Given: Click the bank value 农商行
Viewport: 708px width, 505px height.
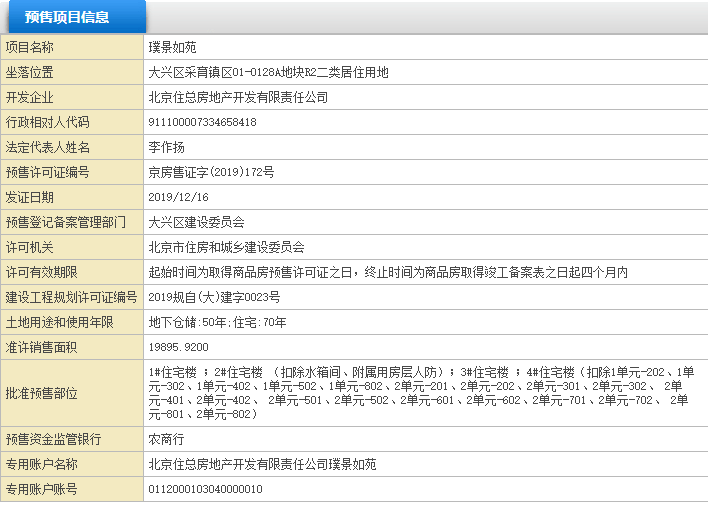Looking at the screenshot, I should (167, 439).
